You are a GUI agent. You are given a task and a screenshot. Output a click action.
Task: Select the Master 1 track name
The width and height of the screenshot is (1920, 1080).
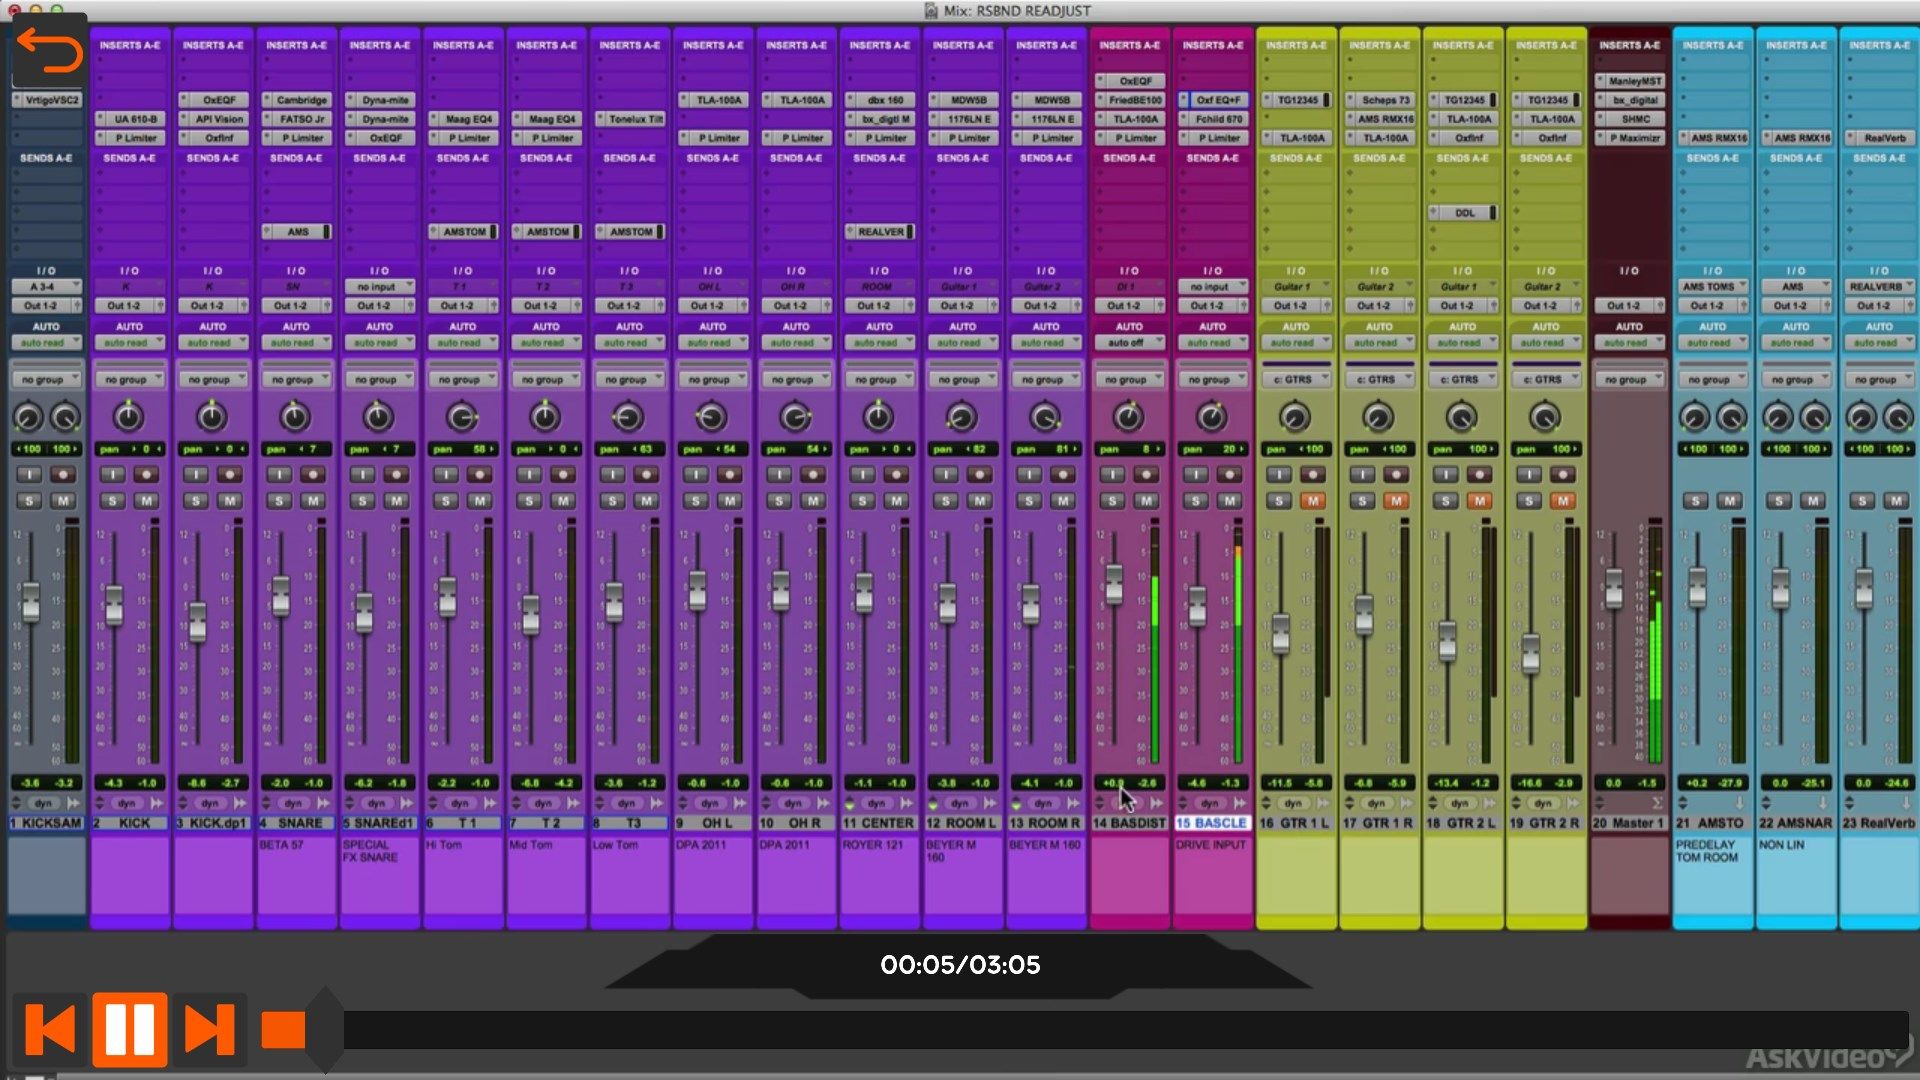1629,823
